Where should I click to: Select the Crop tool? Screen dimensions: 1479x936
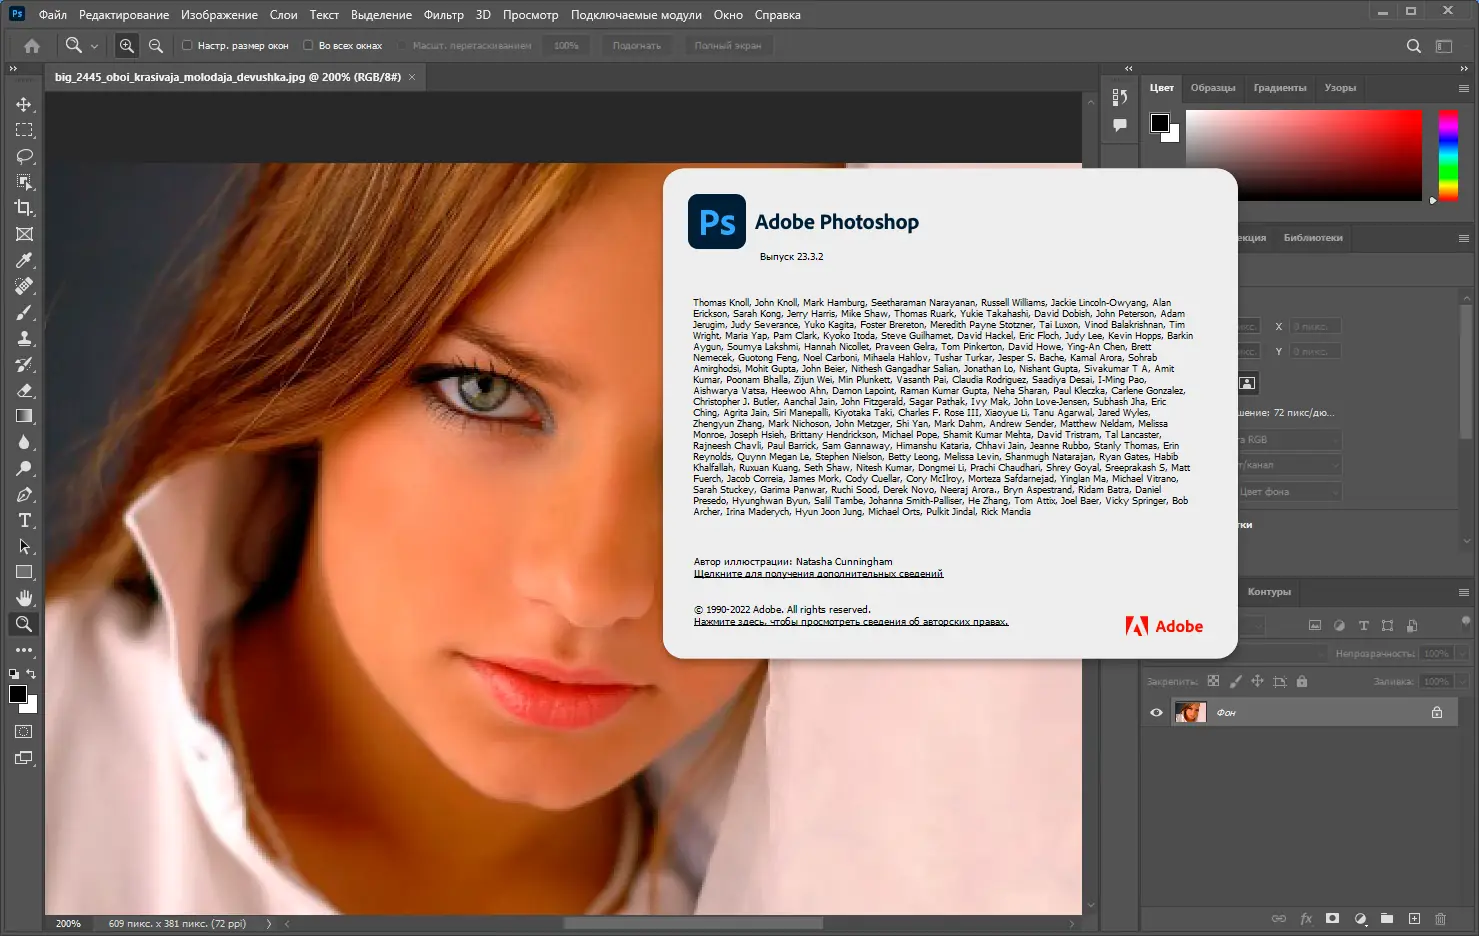click(x=24, y=208)
